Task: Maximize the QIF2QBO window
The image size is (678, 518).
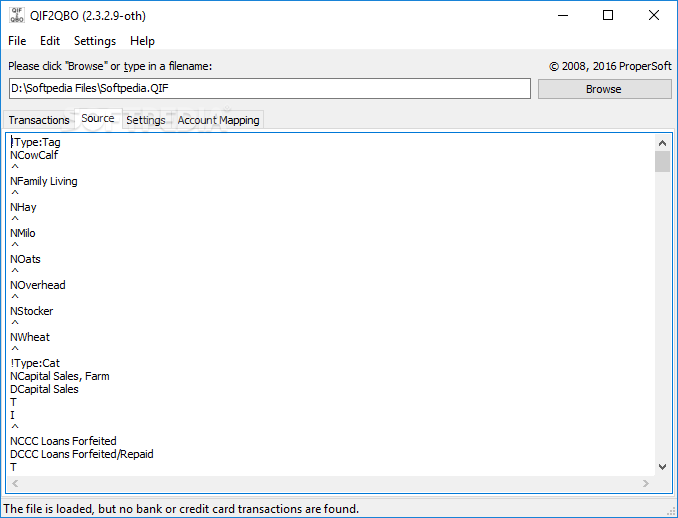Action: [608, 16]
